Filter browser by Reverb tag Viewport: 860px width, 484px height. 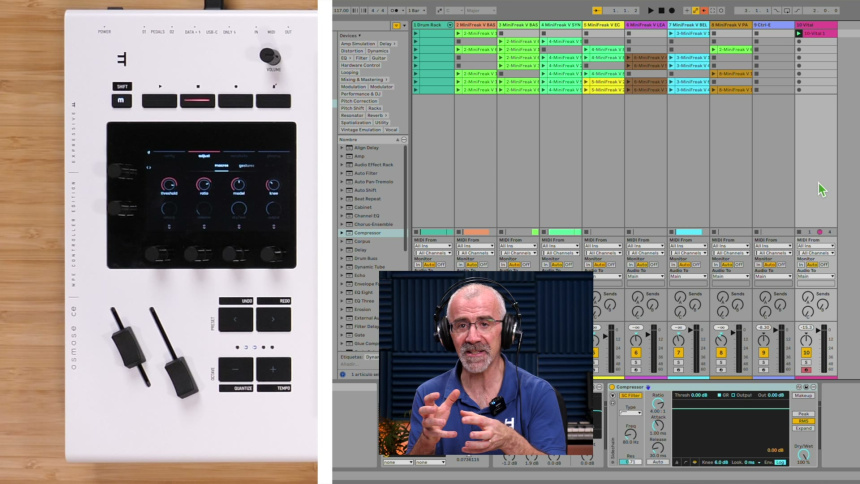click(x=376, y=115)
